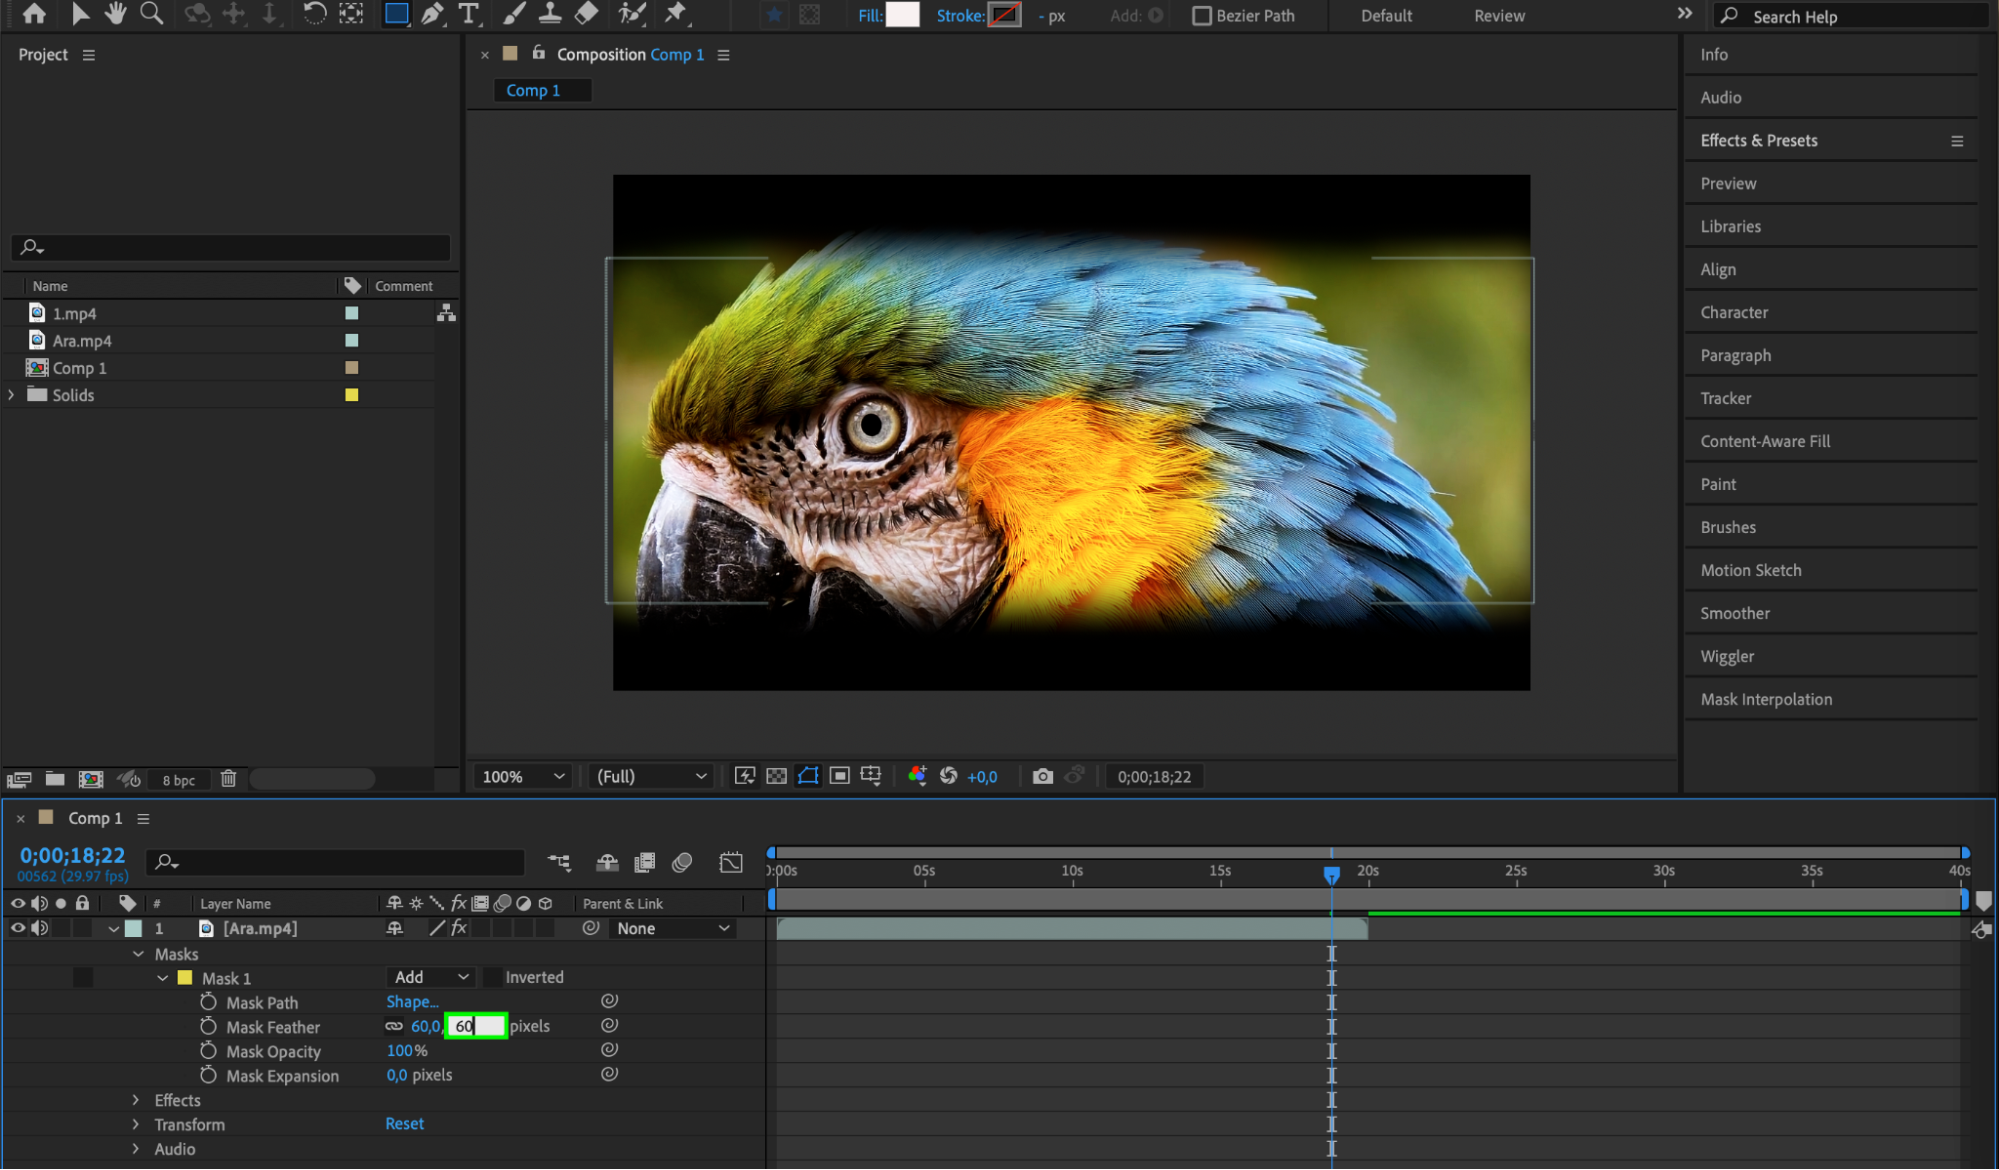Image resolution: width=1999 pixels, height=1170 pixels.
Task: Expand the Transform property group
Action: [136, 1124]
